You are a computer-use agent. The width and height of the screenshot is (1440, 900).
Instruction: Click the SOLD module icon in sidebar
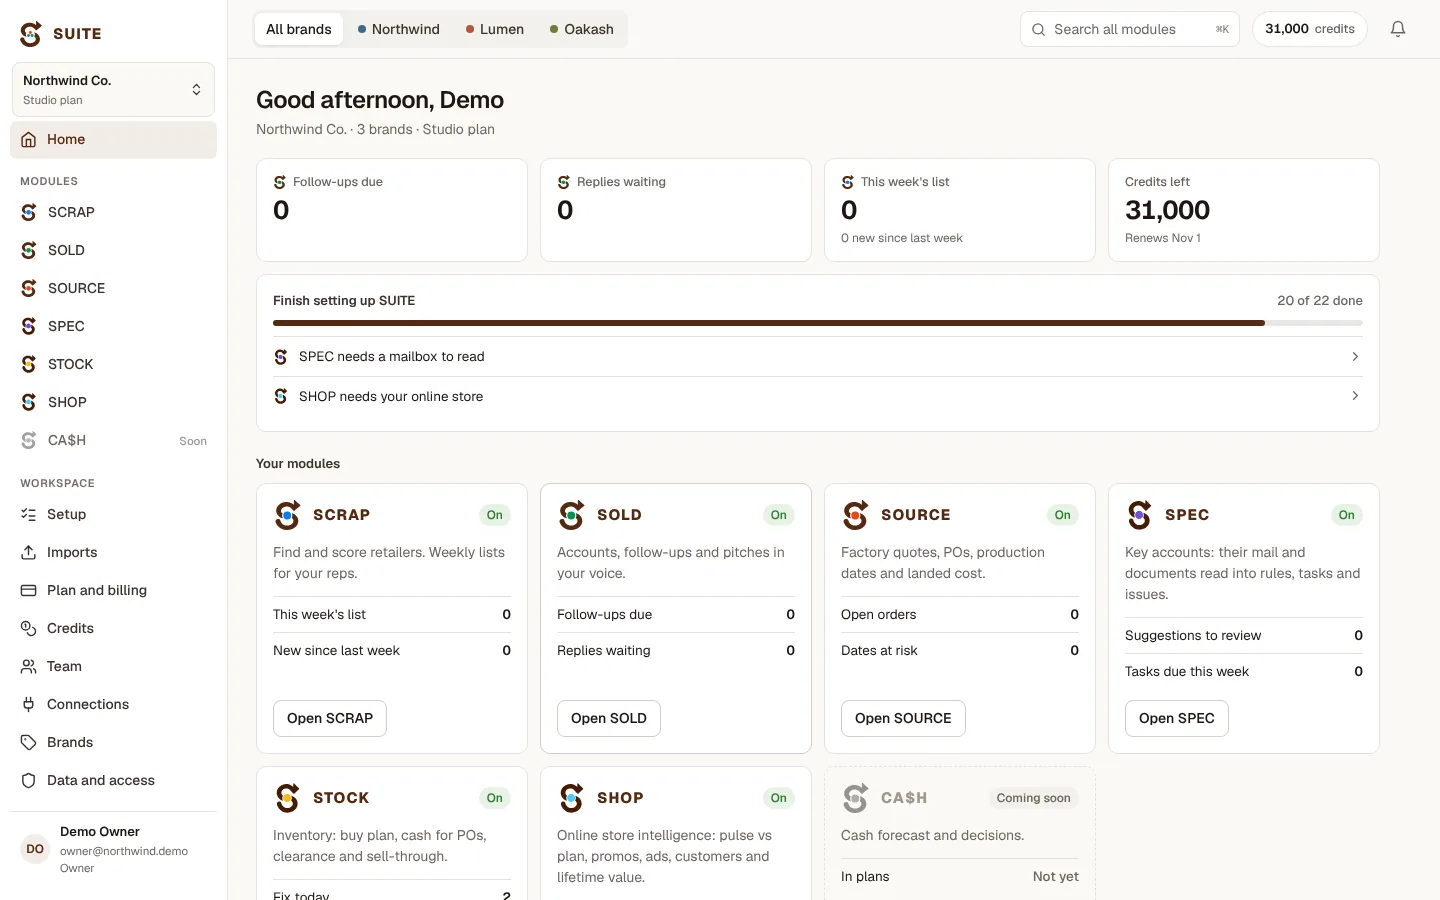click(x=29, y=250)
